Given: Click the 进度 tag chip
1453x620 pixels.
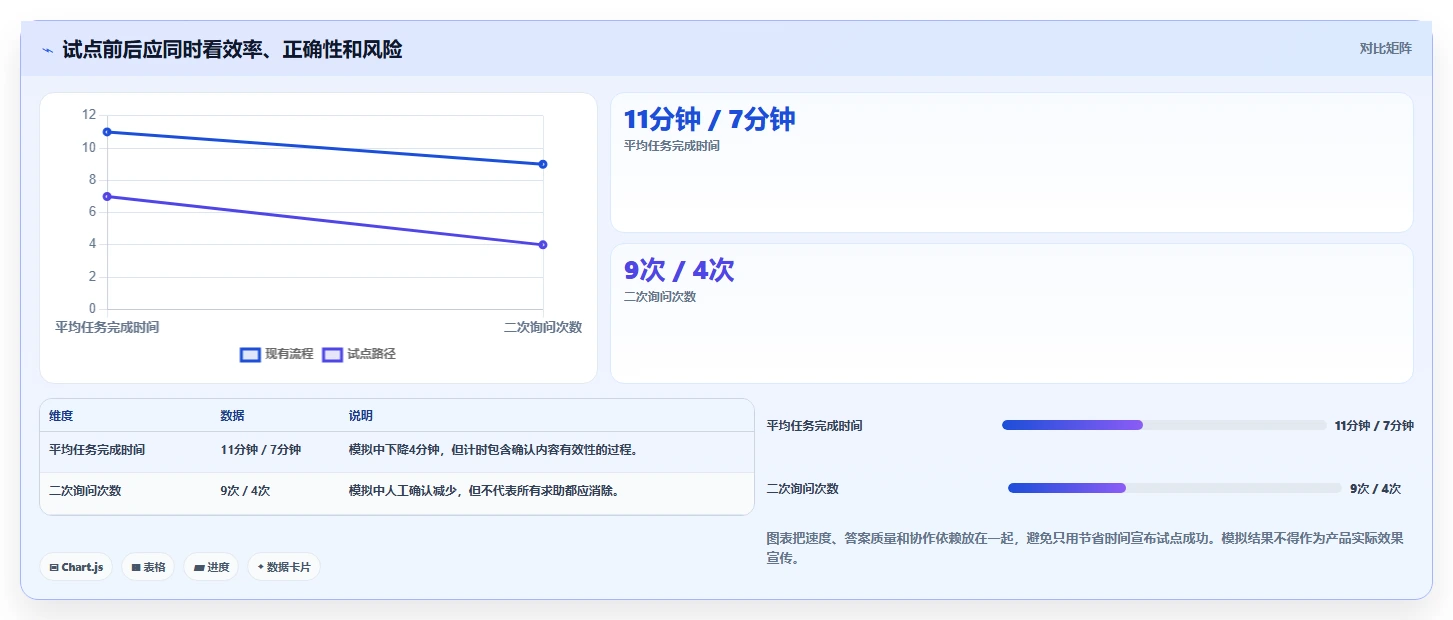Looking at the screenshot, I should 211,567.
